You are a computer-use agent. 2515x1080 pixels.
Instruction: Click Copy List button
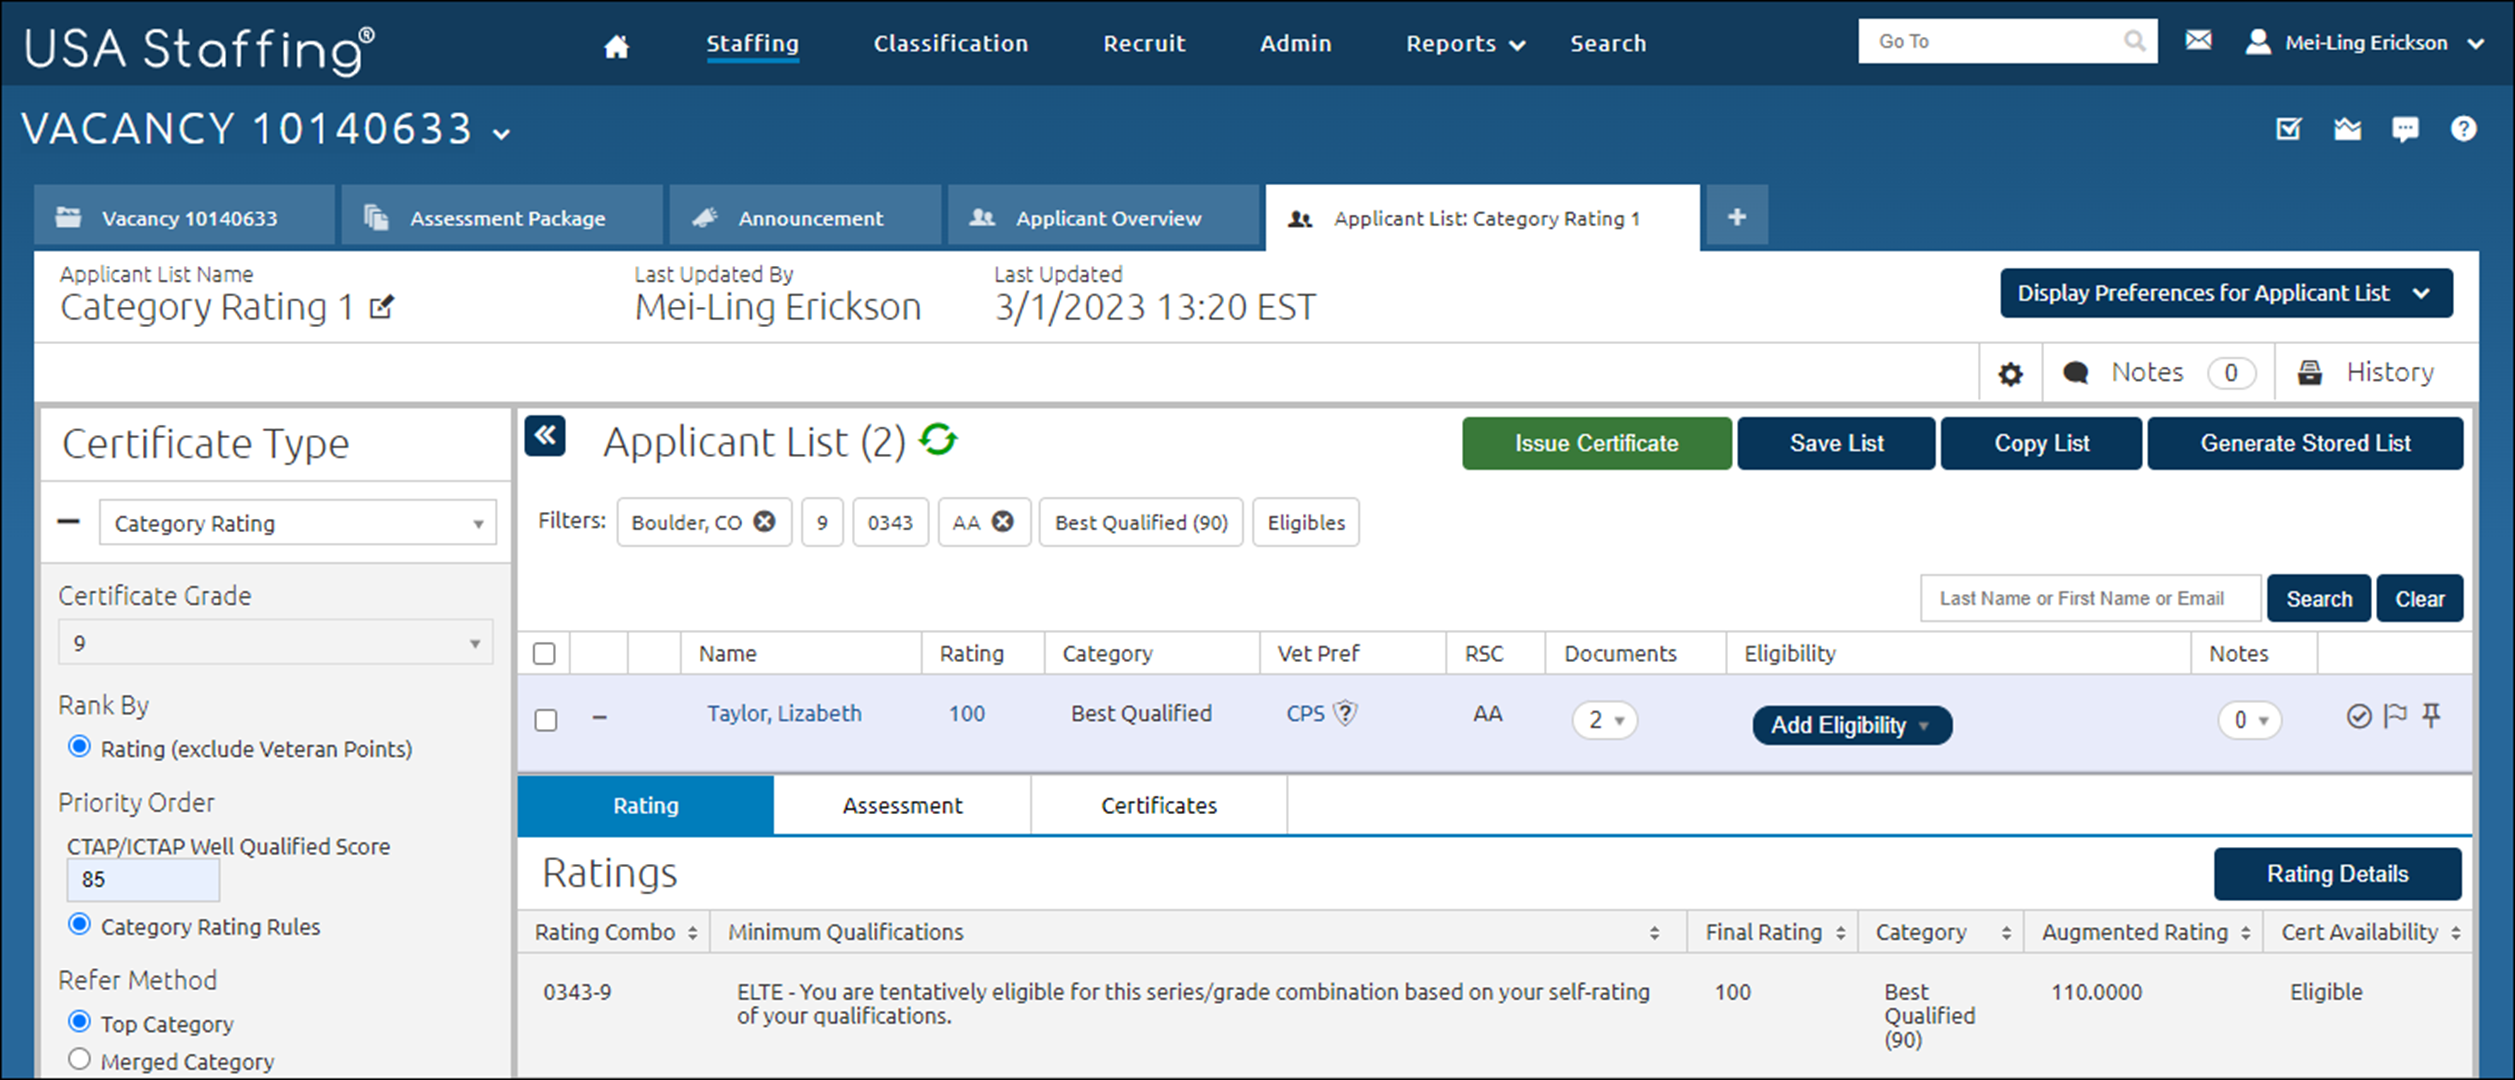coord(2041,443)
